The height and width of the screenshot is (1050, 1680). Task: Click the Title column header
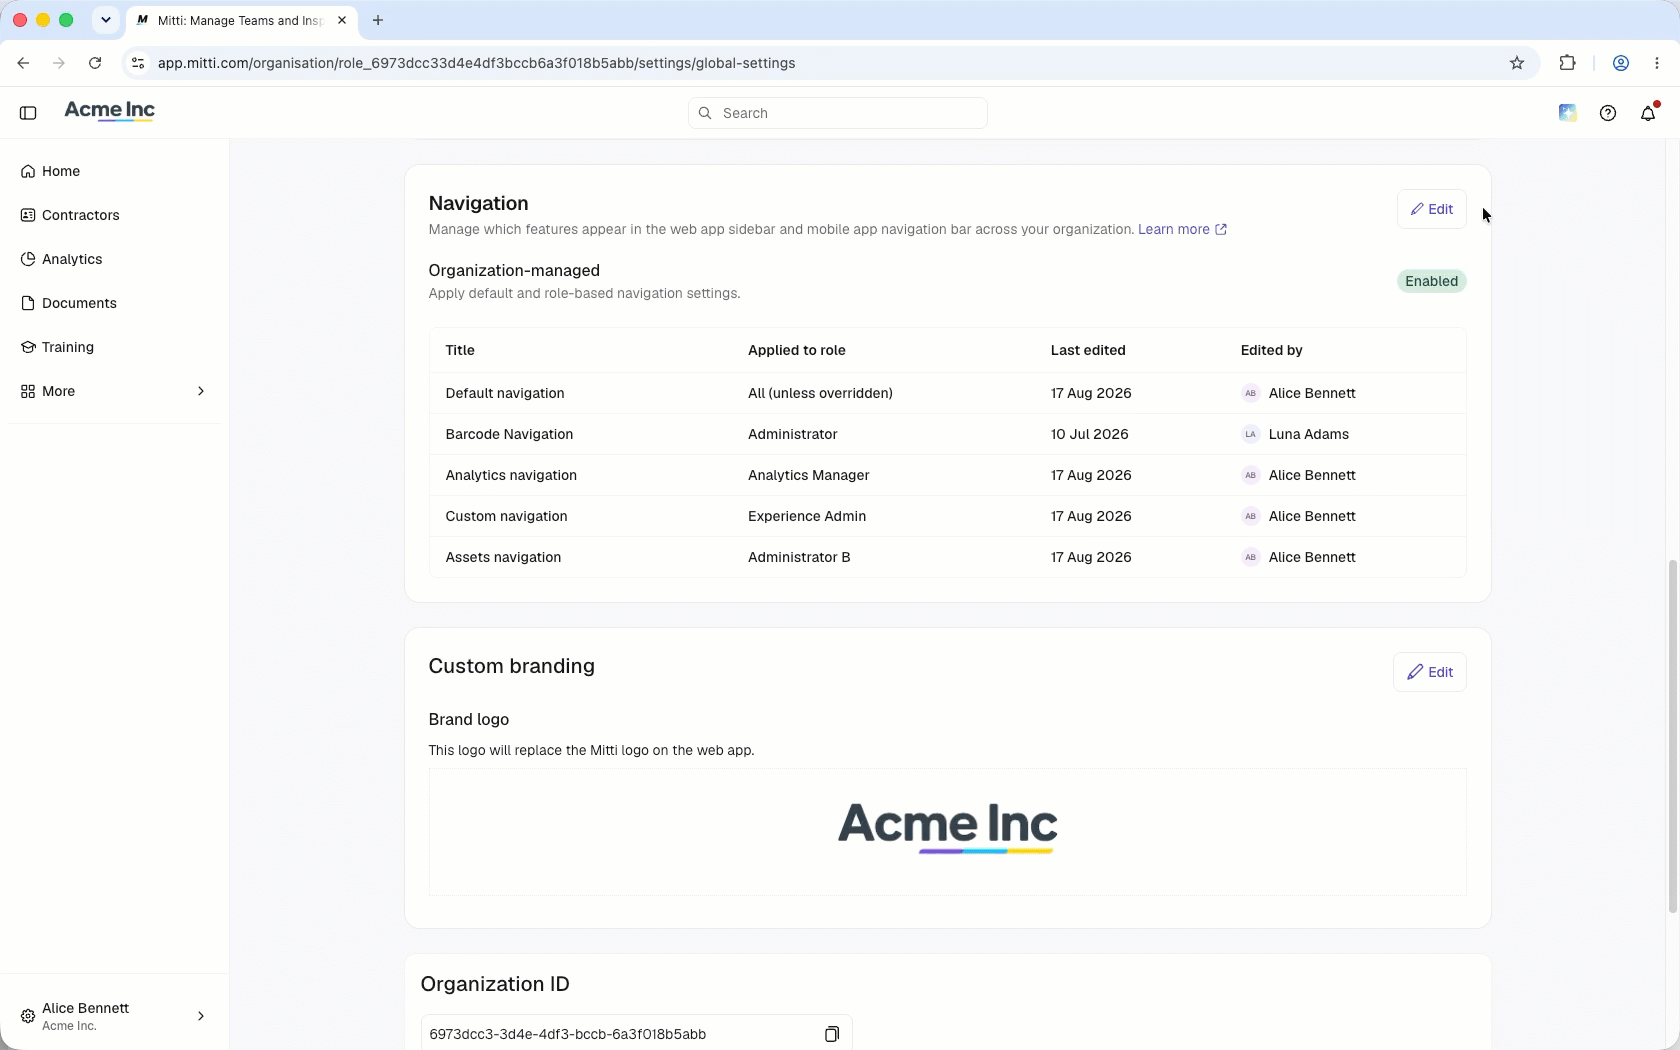pos(460,350)
